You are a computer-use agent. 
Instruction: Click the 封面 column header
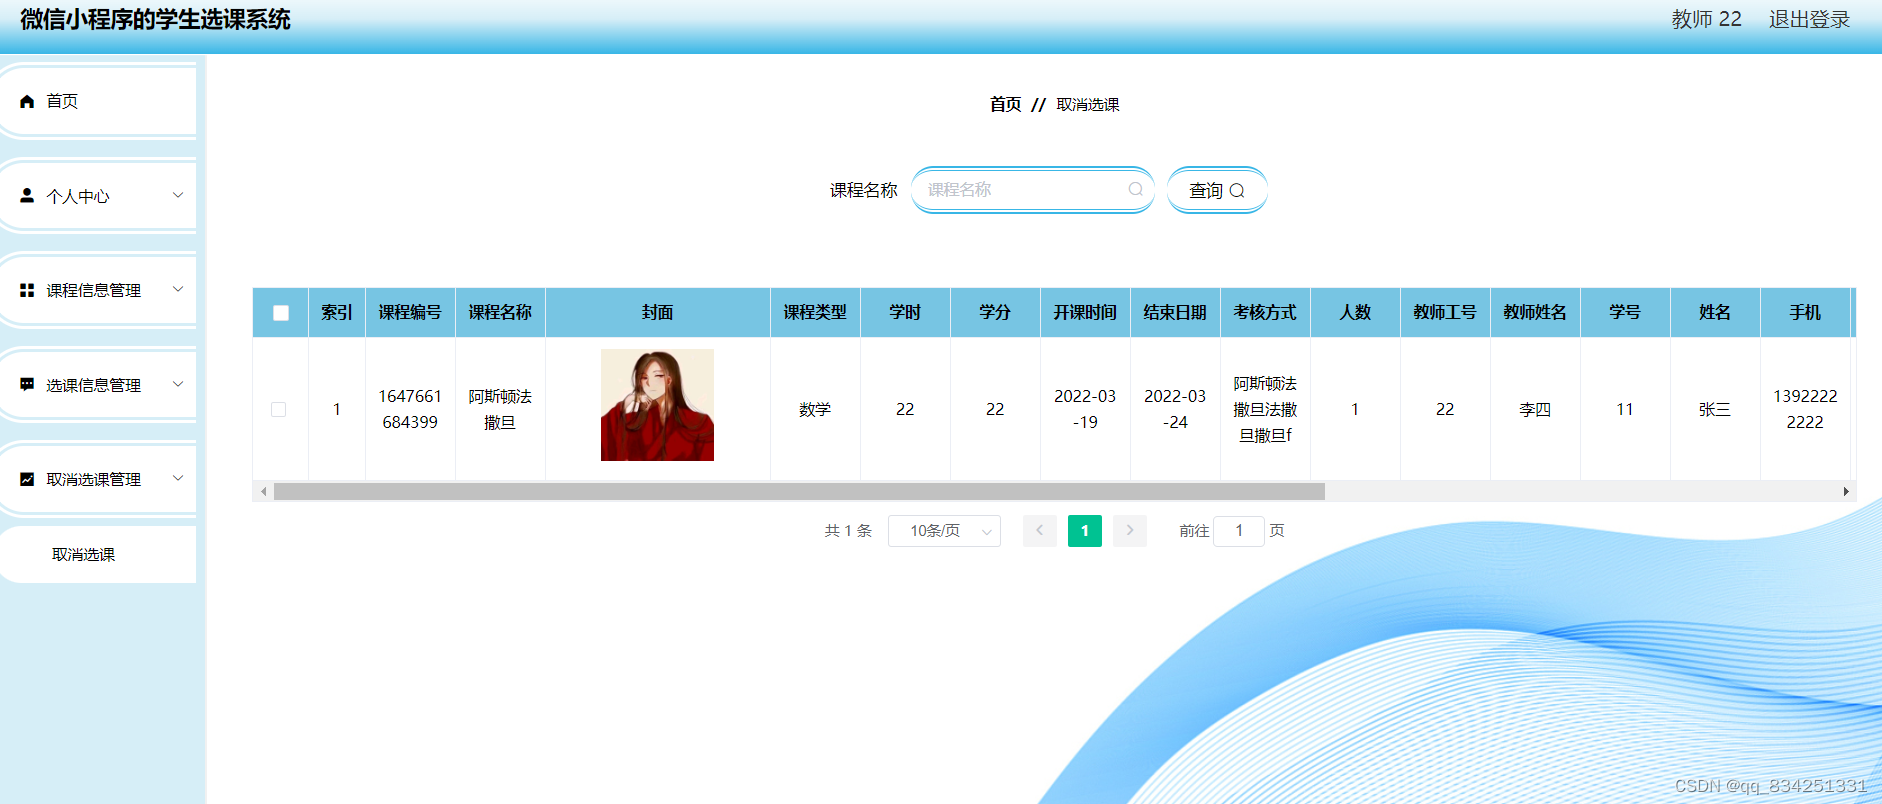(x=657, y=312)
